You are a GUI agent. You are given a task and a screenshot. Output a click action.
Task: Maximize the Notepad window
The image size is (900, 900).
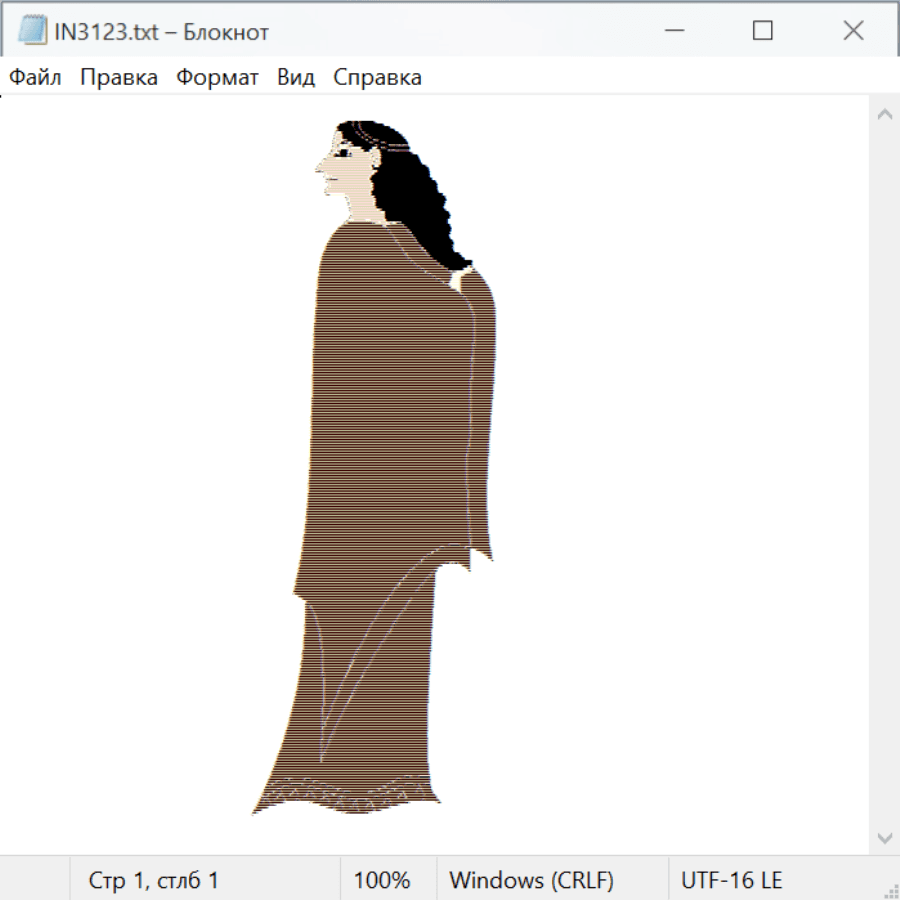click(x=762, y=31)
